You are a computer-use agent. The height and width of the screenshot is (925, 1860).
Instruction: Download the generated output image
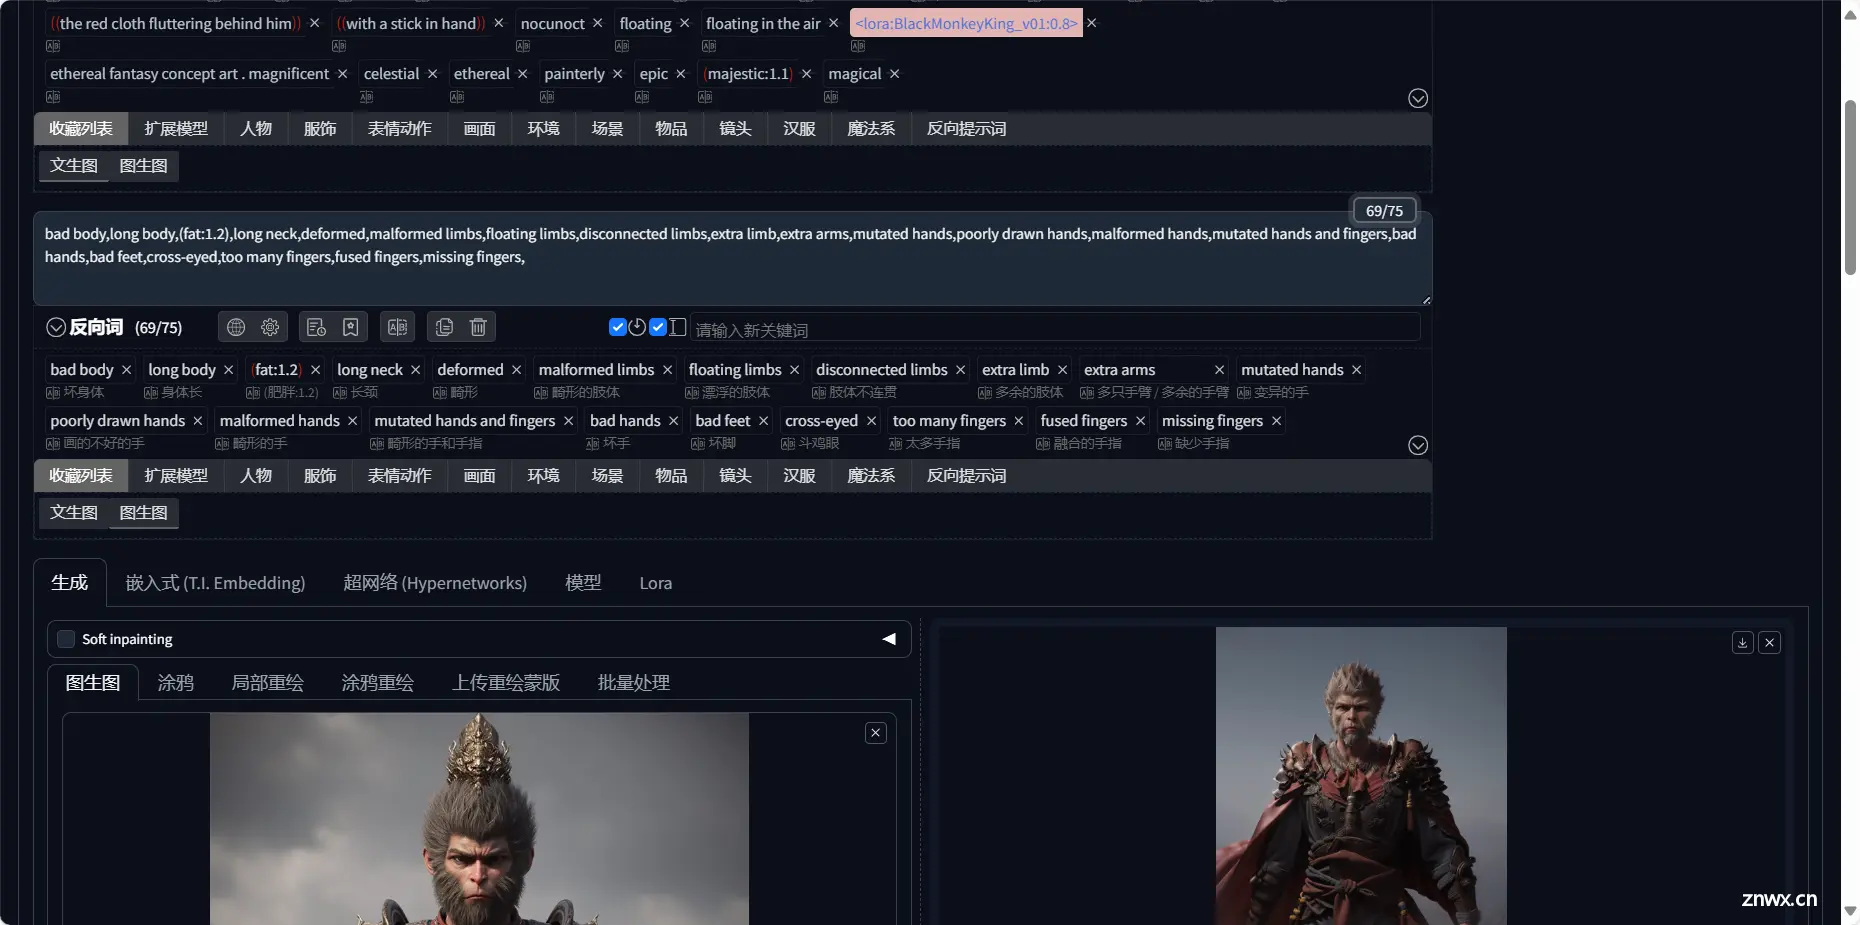click(x=1742, y=643)
